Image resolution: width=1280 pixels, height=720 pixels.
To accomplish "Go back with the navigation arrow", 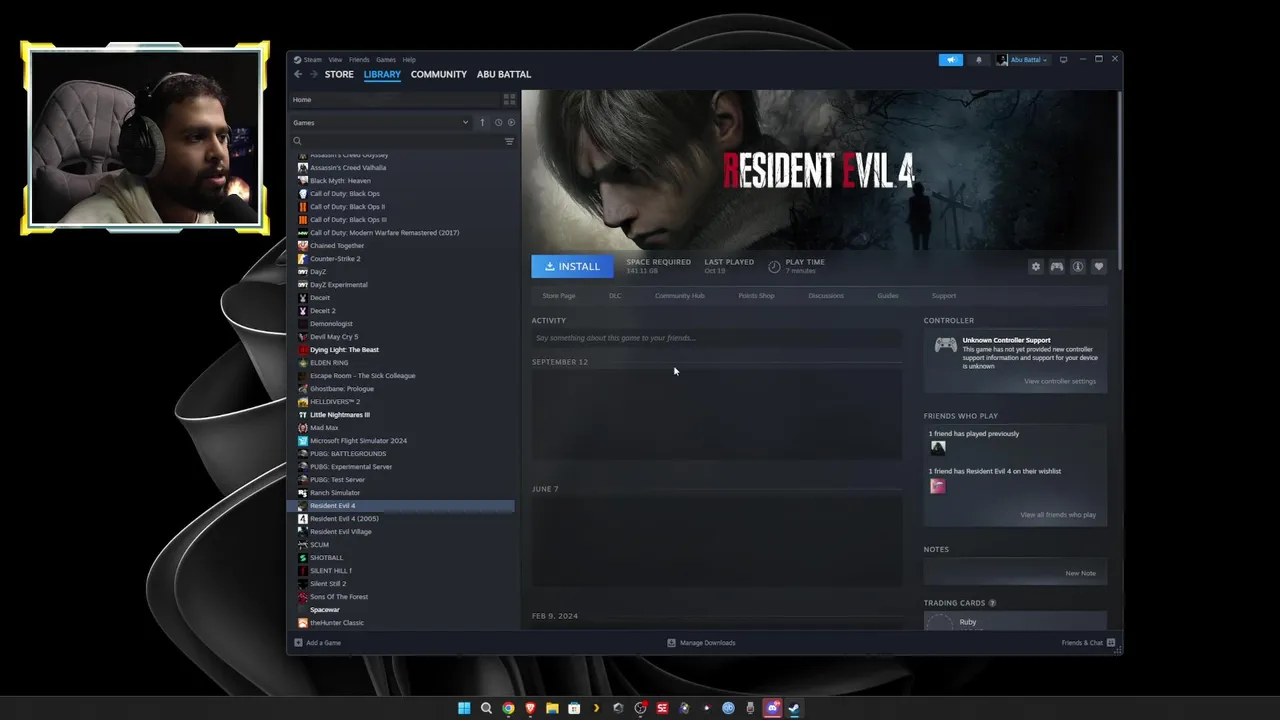I will tap(298, 74).
